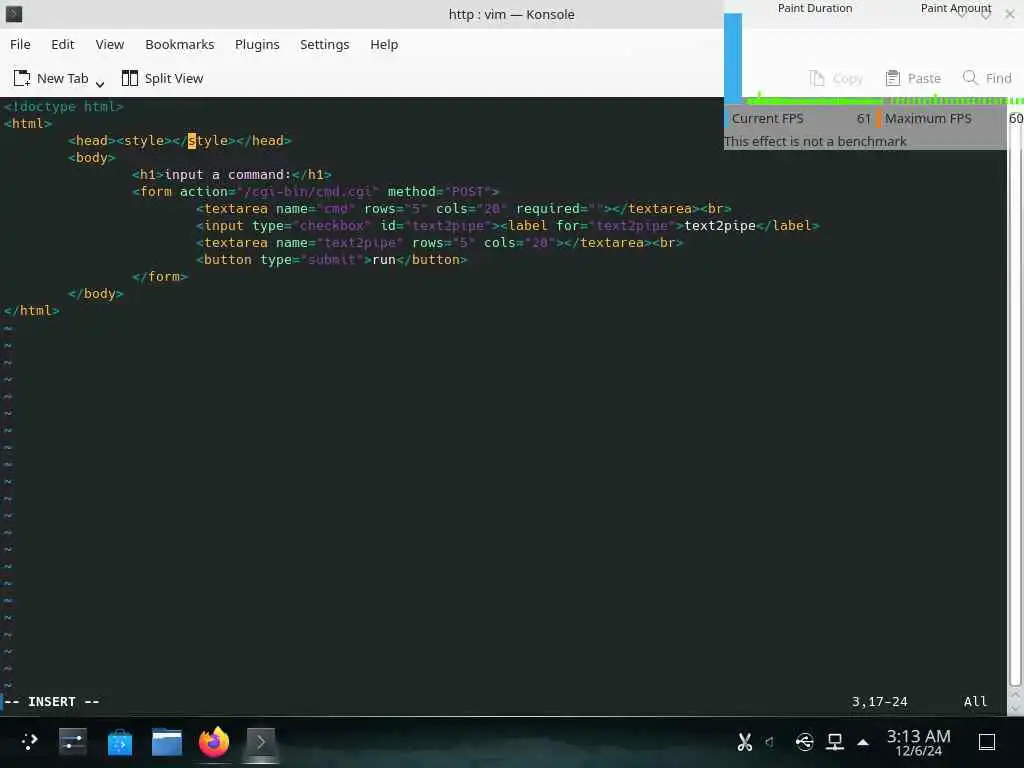Image resolution: width=1024 pixels, height=768 pixels.
Task: Open the USB device notifier tray icon
Action: (805, 742)
